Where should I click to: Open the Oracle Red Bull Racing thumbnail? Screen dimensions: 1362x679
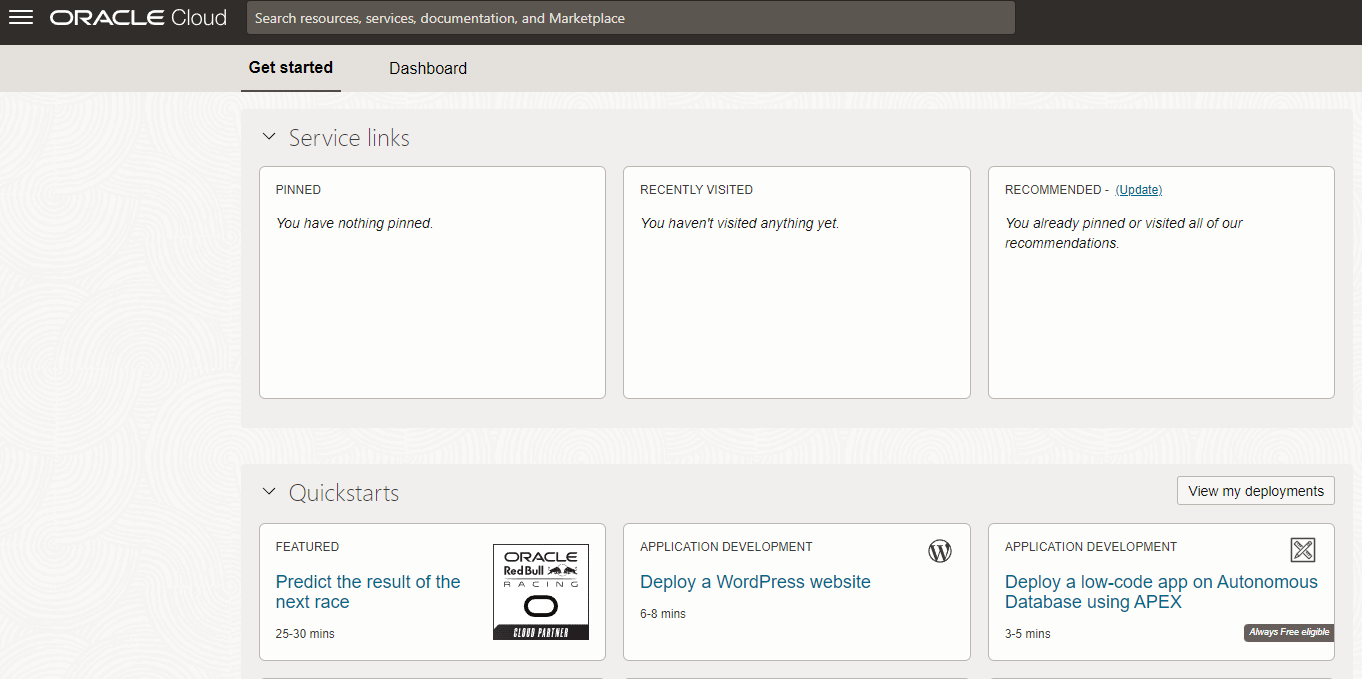[541, 592]
